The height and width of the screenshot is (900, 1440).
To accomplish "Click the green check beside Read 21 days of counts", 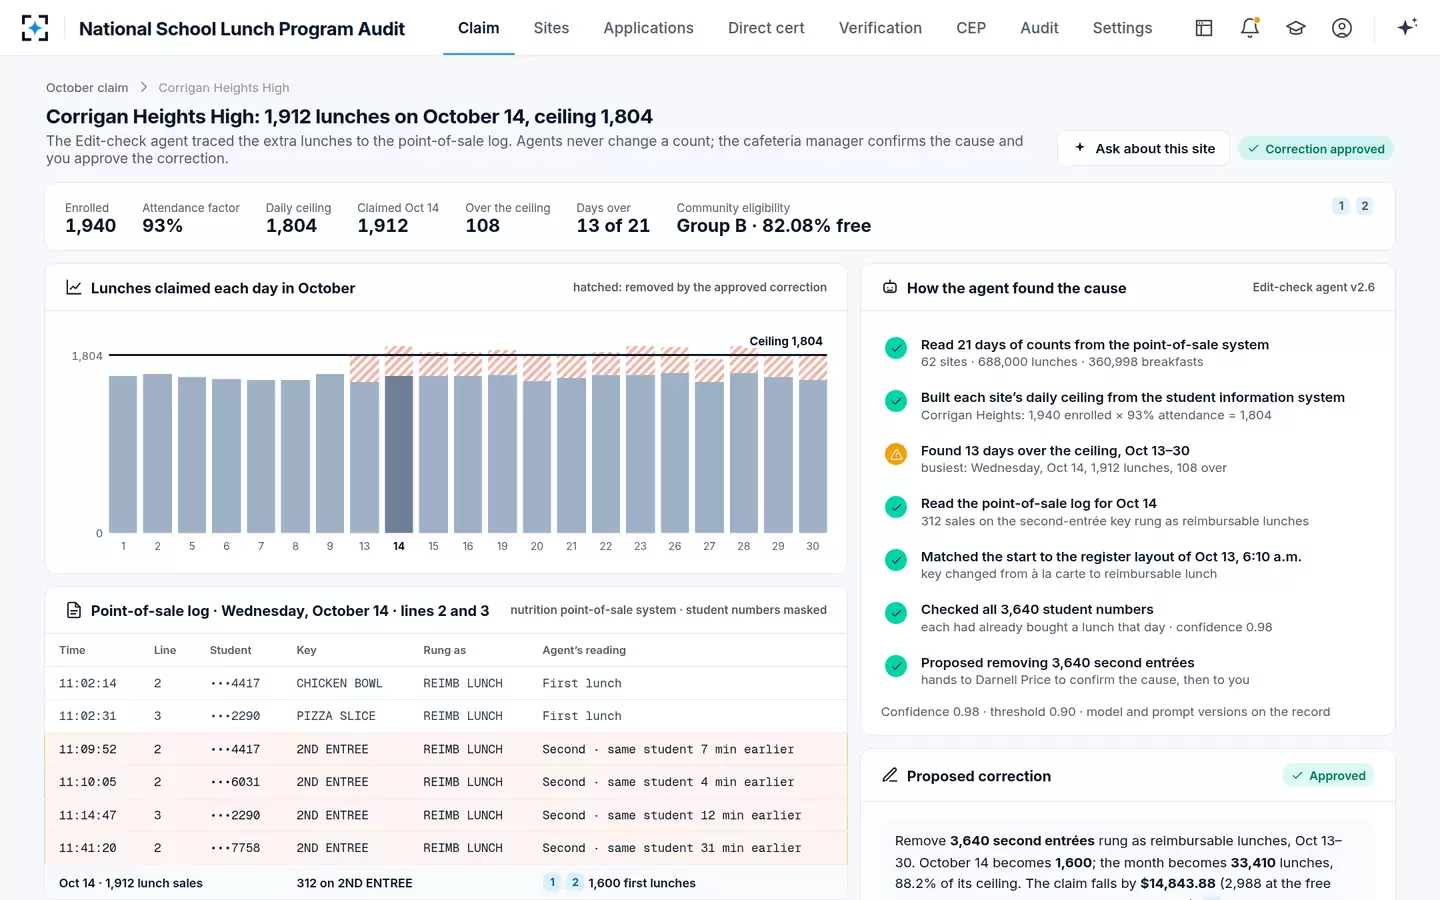I will [x=896, y=348].
